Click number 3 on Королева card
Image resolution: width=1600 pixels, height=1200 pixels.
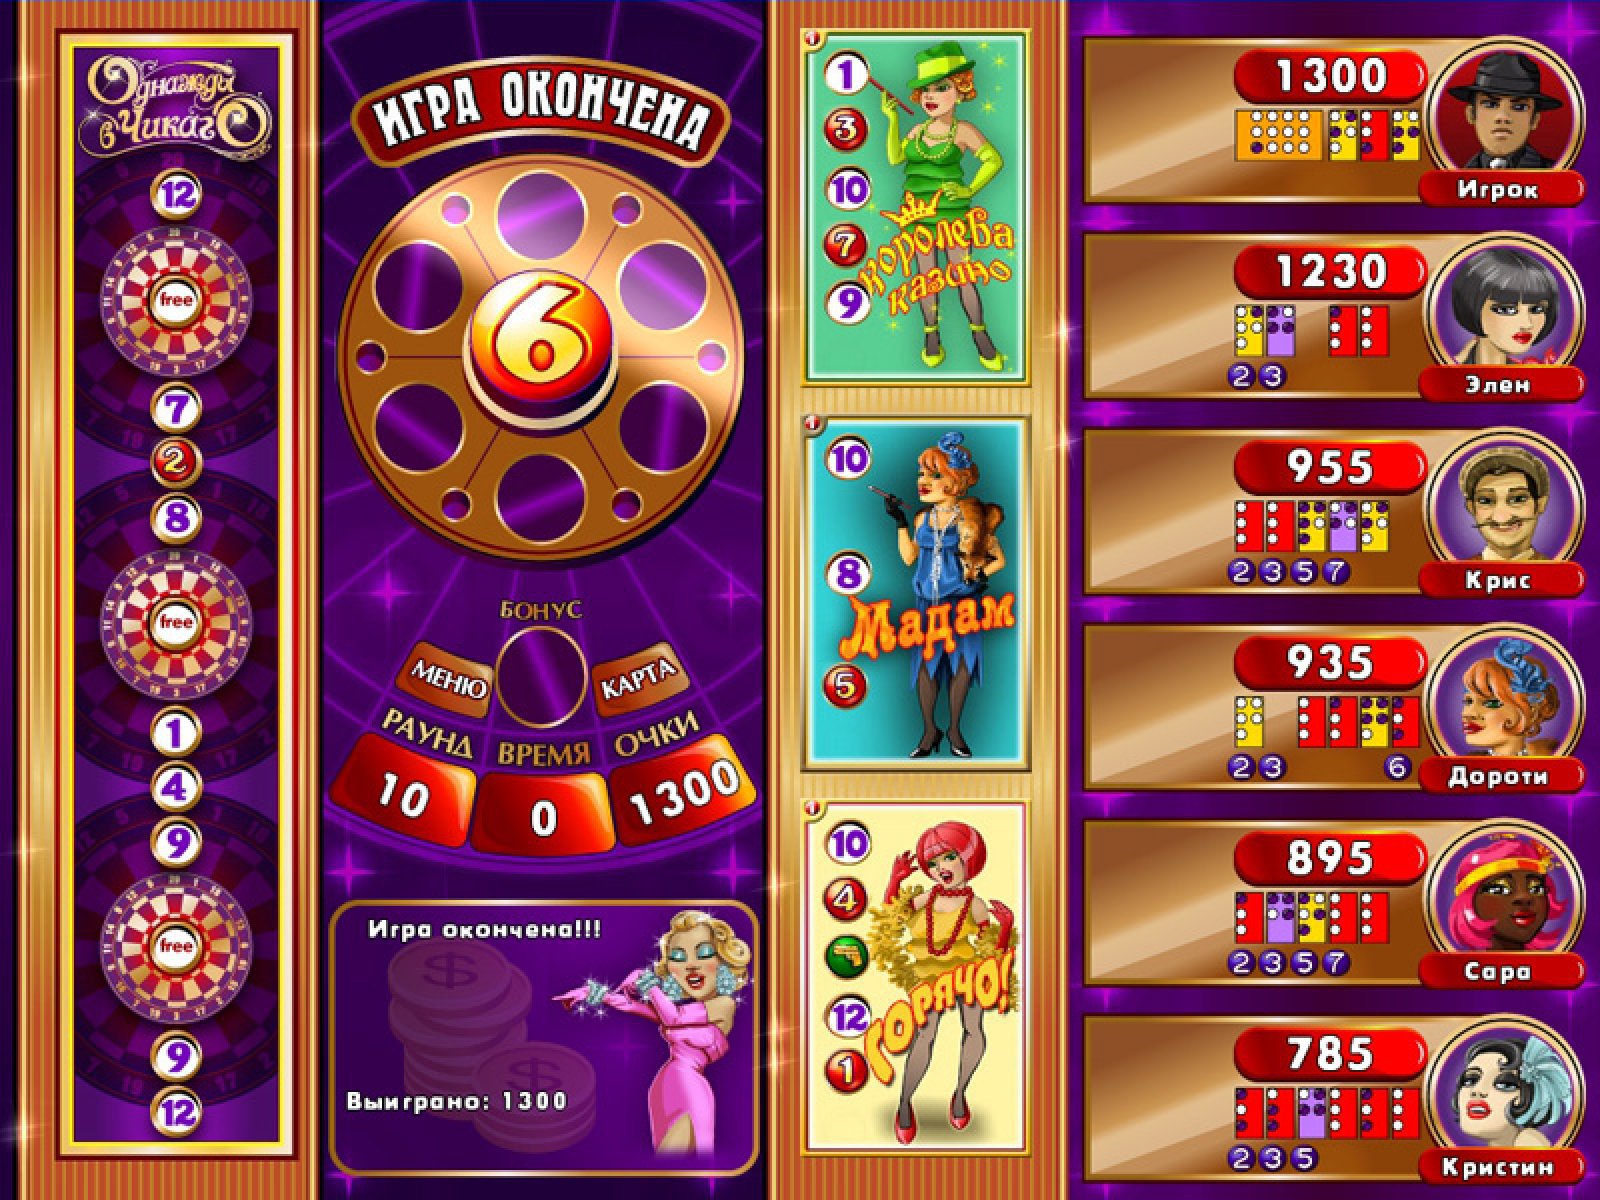tap(846, 129)
